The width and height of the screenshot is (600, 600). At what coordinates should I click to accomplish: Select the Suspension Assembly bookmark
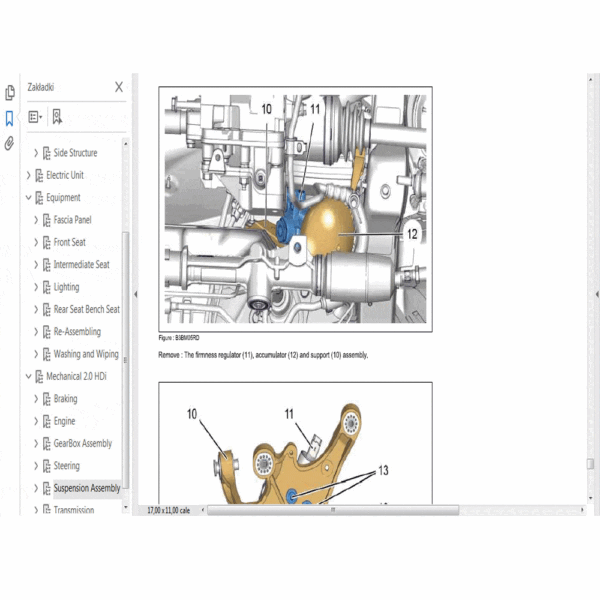click(x=87, y=488)
